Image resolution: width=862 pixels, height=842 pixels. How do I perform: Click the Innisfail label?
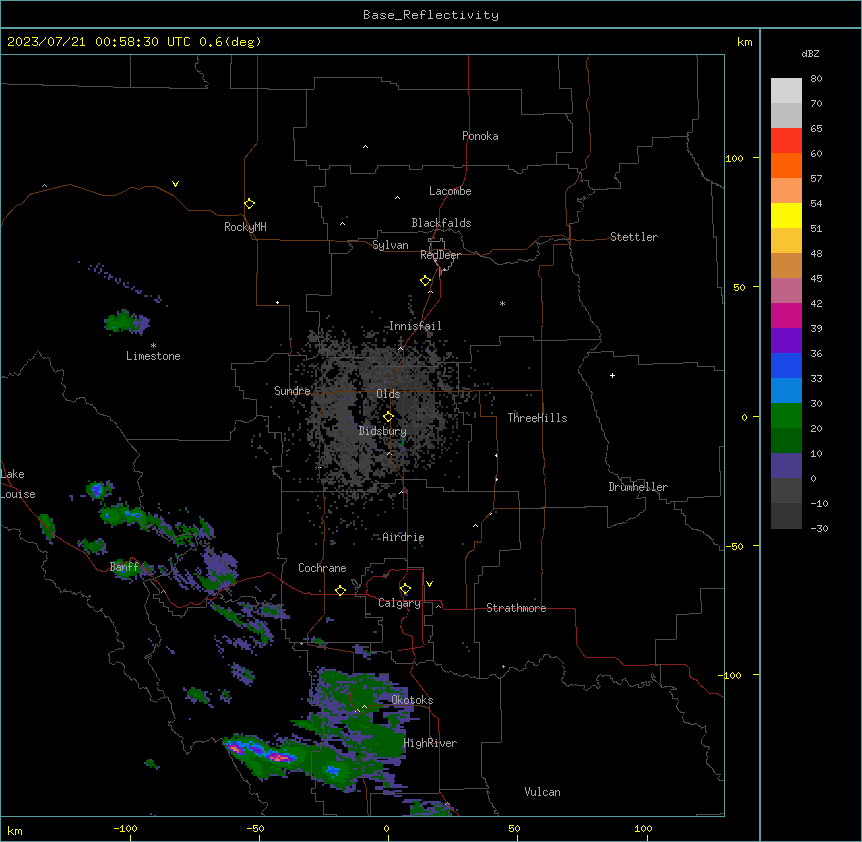point(415,326)
